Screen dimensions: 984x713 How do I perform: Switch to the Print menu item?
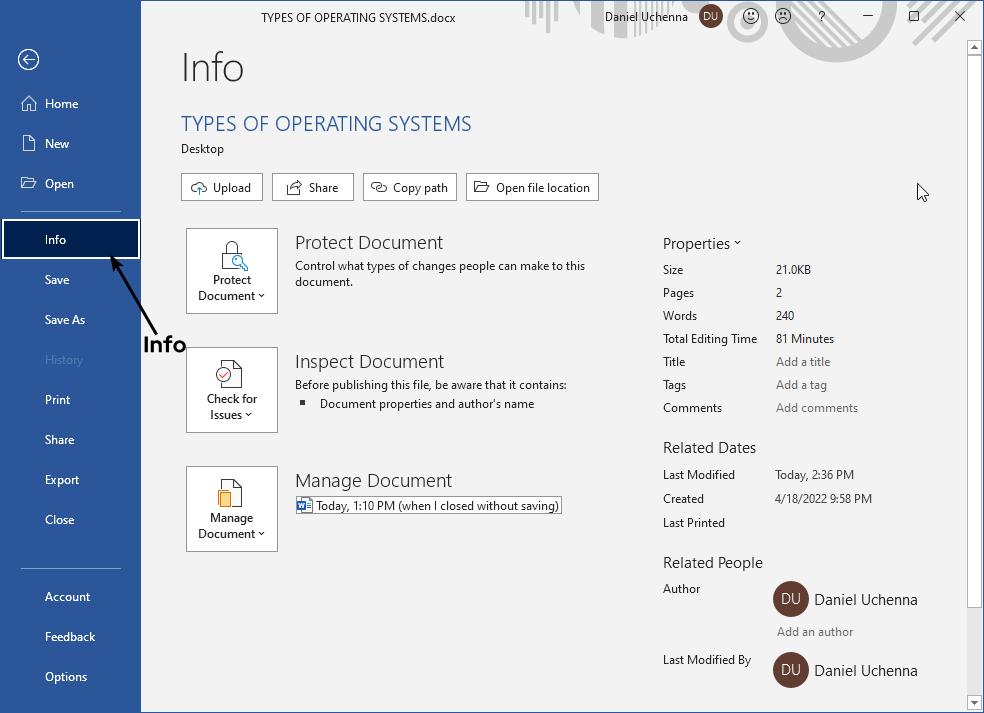(57, 399)
